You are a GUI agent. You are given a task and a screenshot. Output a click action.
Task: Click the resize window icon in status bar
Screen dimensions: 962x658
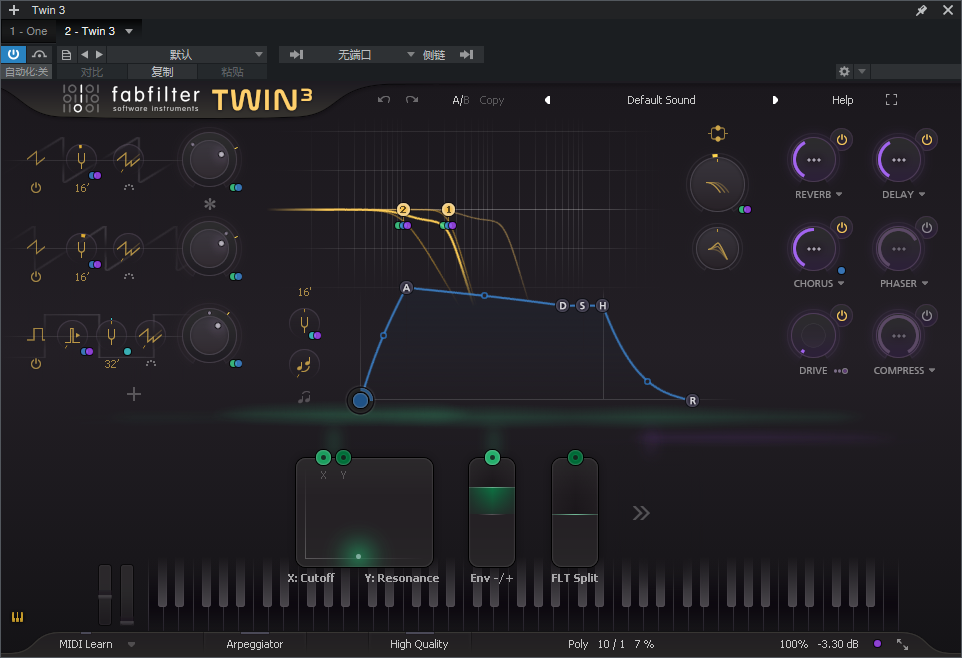point(902,644)
